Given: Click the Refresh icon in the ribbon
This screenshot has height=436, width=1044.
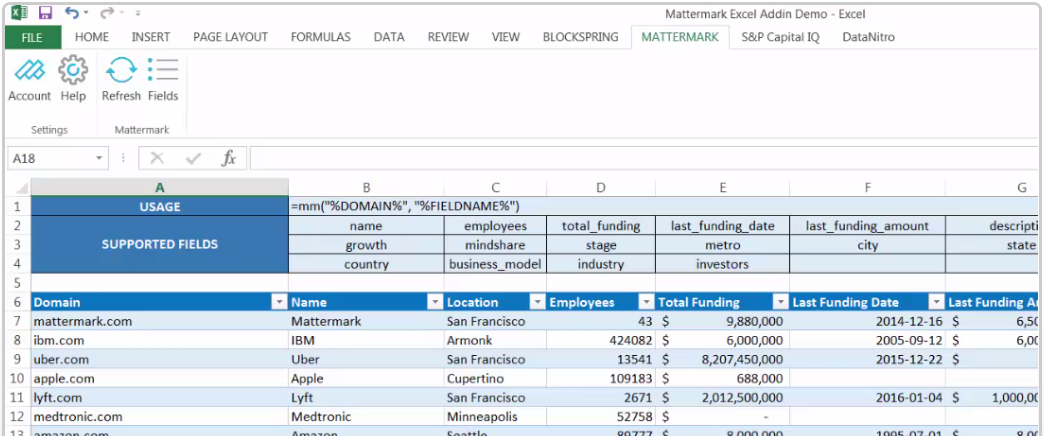Looking at the screenshot, I should click(121, 71).
